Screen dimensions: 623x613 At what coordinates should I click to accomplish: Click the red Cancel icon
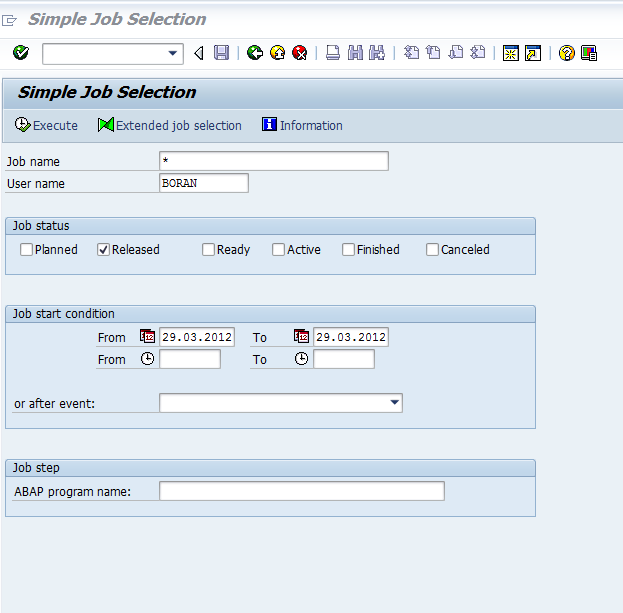300,53
